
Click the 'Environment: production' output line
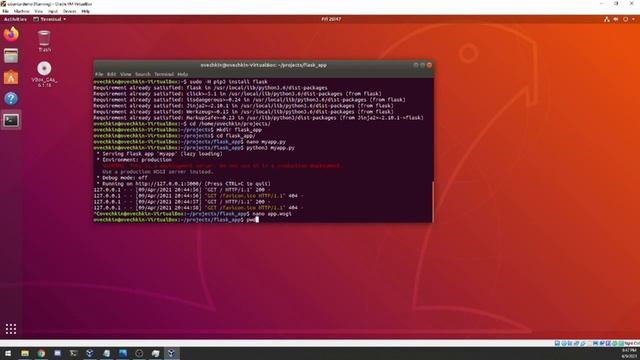click(134, 160)
